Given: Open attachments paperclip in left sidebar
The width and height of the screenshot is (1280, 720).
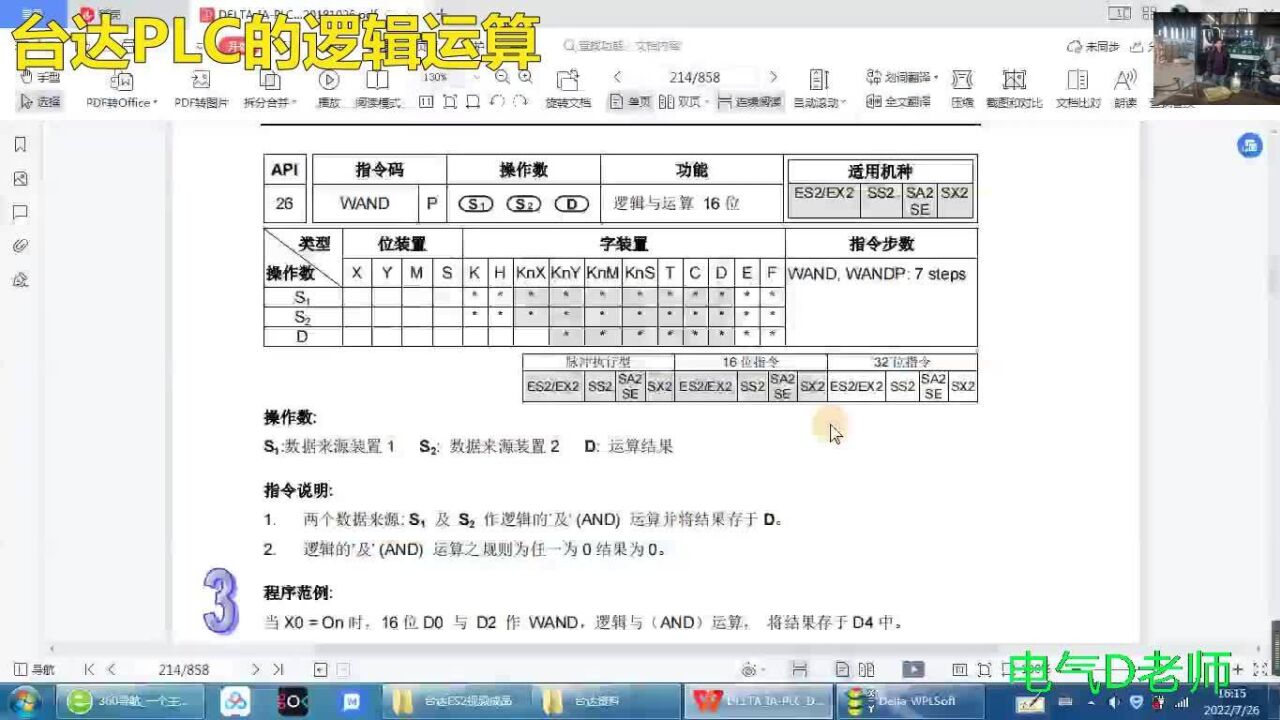Looking at the screenshot, I should (x=20, y=246).
